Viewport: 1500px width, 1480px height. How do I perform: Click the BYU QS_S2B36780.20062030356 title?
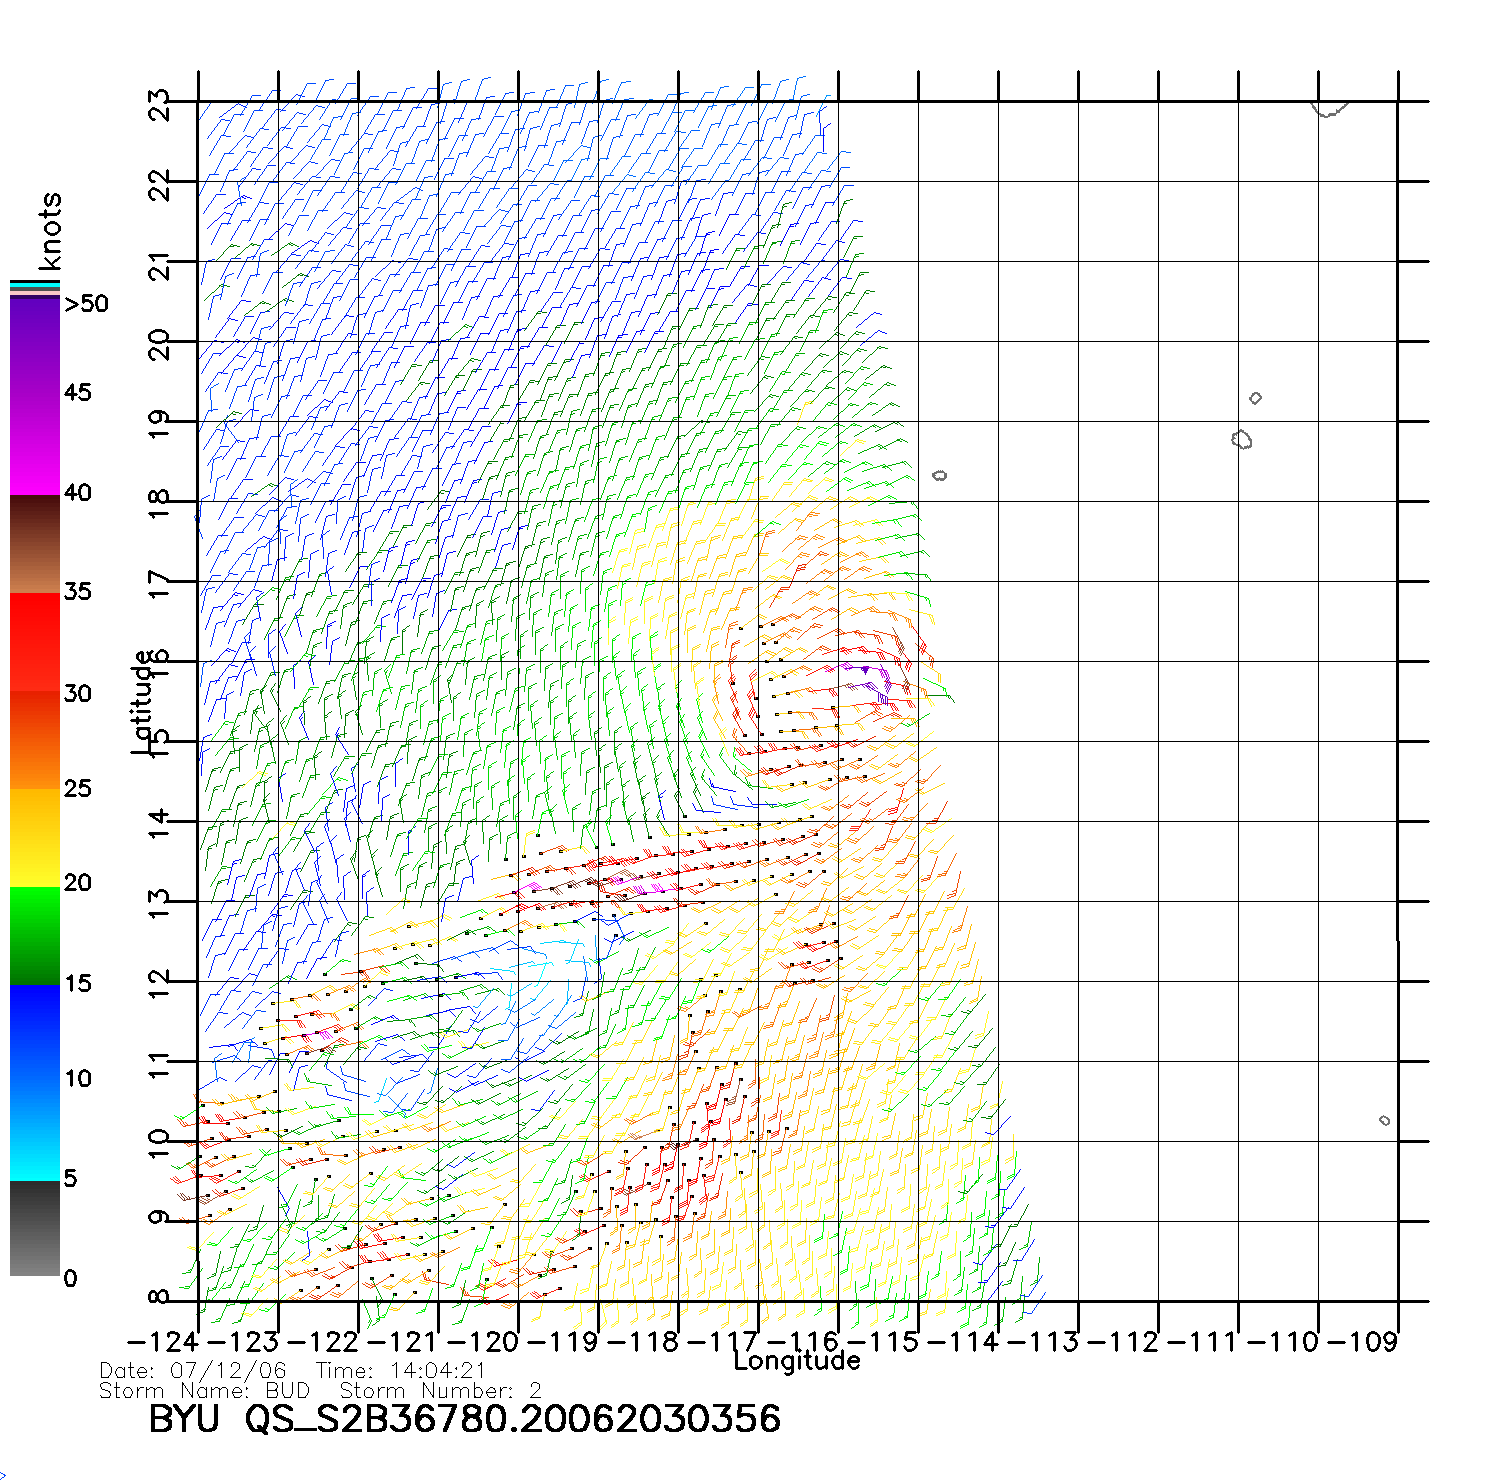464,1419
